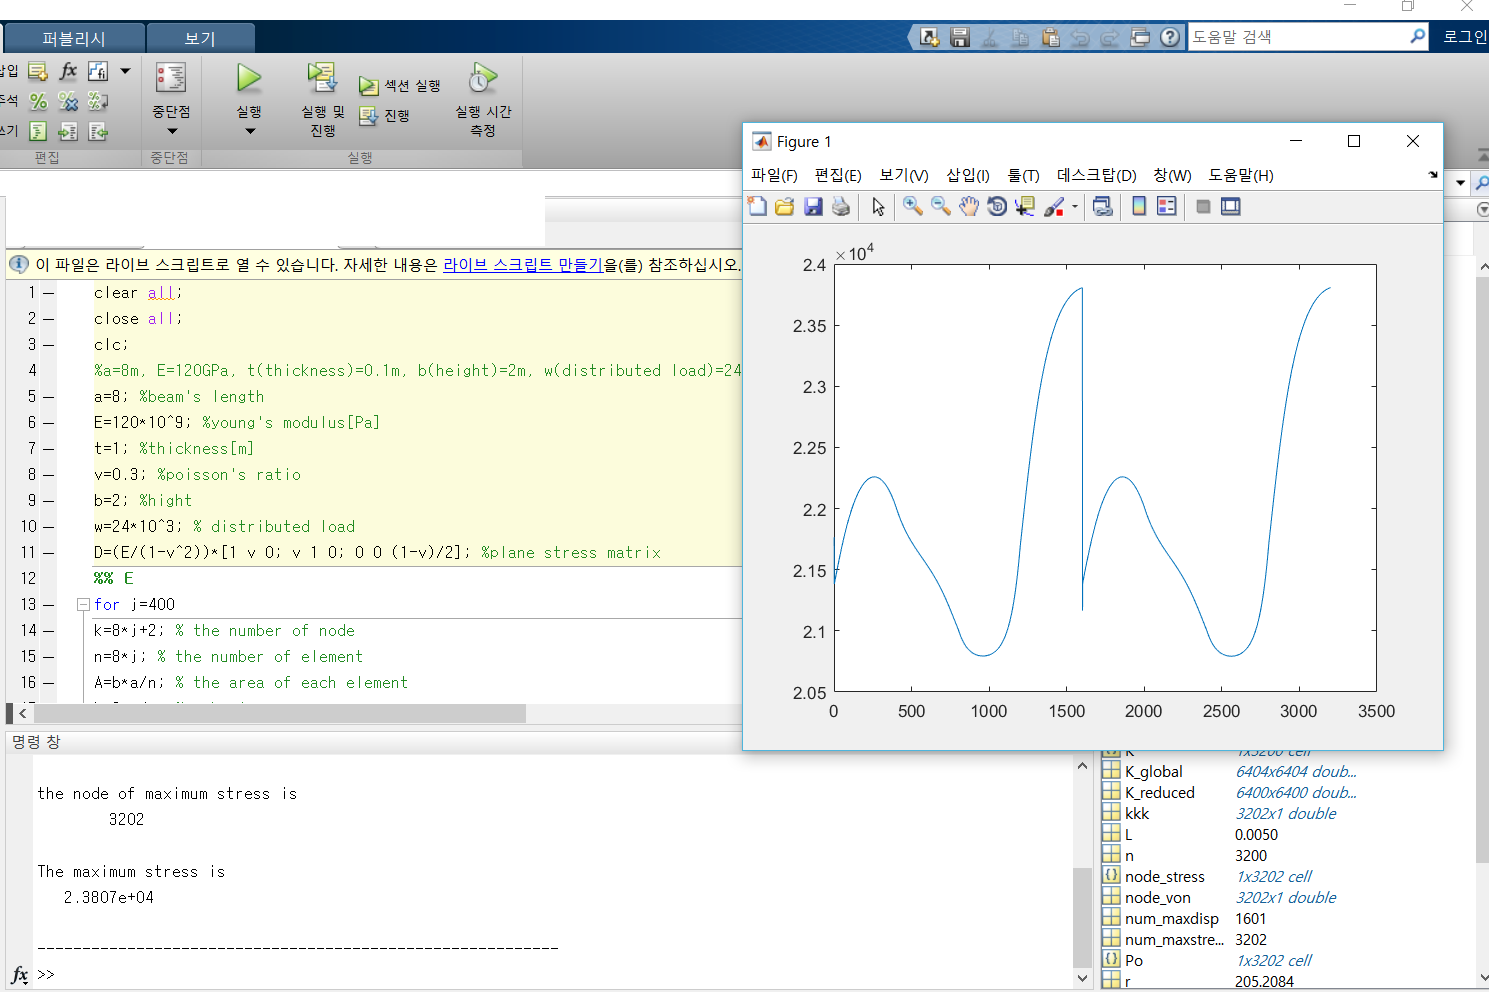This screenshot has height=992, width=1489.
Task: Open brush color dropdown in Figure 1 toolbar
Action: click(x=1075, y=206)
